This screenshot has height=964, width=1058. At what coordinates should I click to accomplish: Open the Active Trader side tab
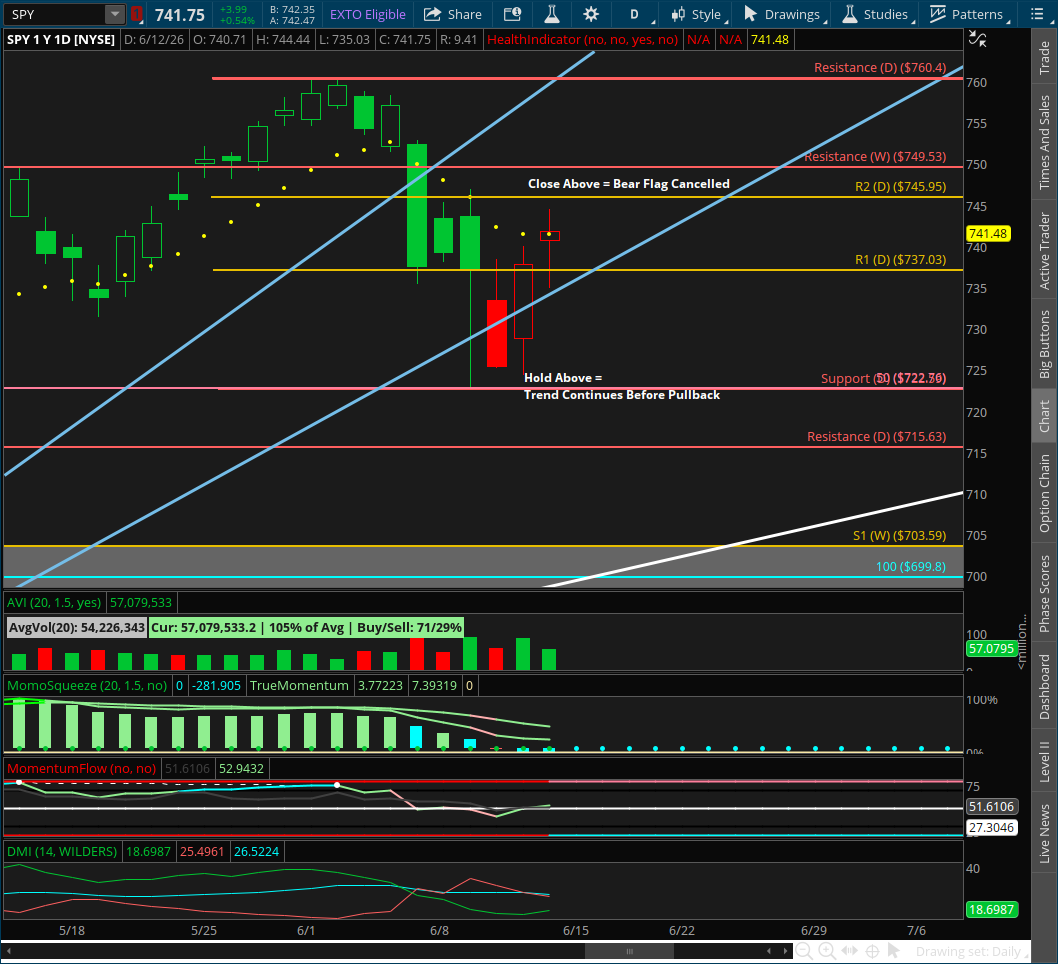tap(1045, 251)
